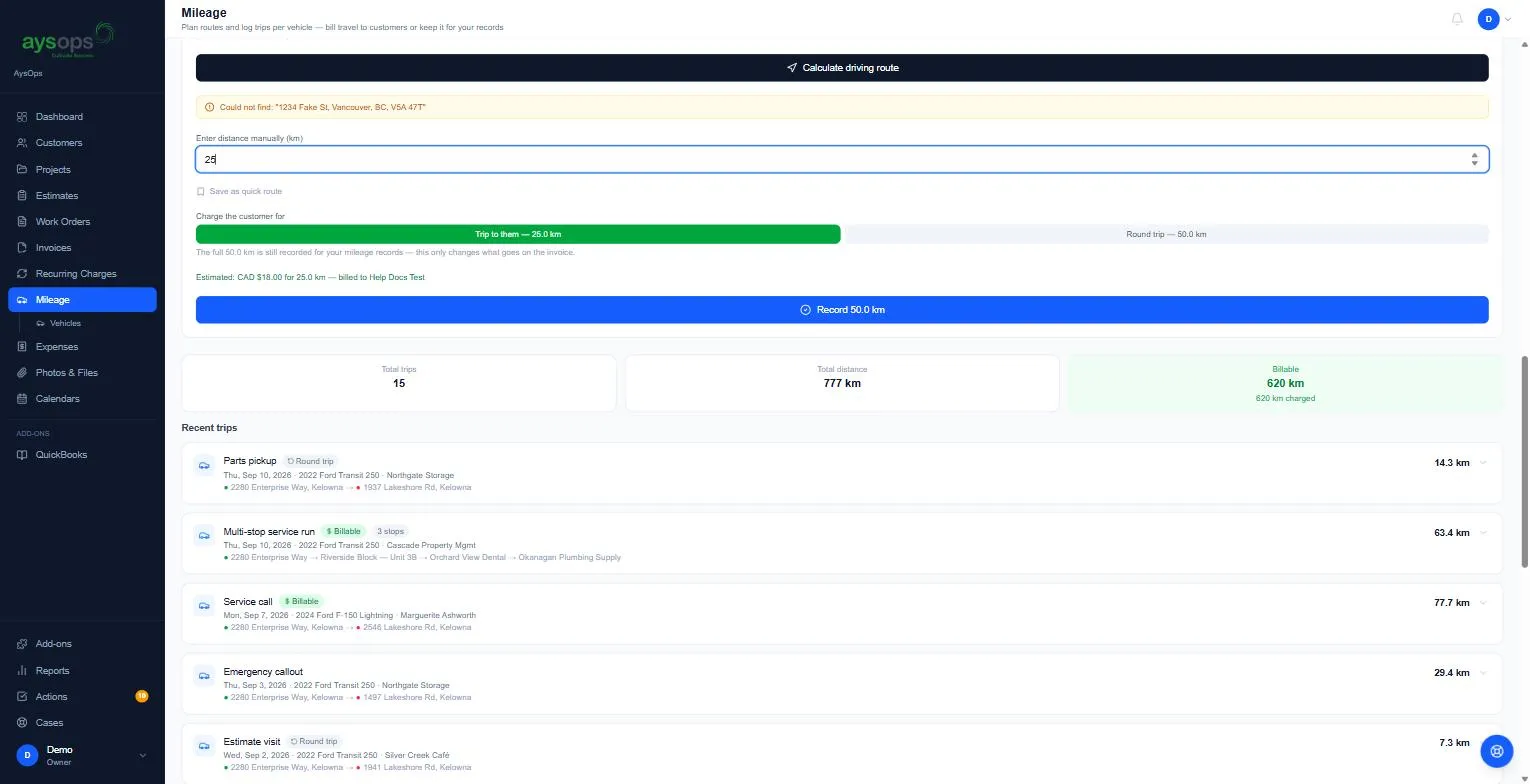Image resolution: width=1530 pixels, height=784 pixels.
Task: Expand the Multi-stop service run trip
Action: 1483,533
